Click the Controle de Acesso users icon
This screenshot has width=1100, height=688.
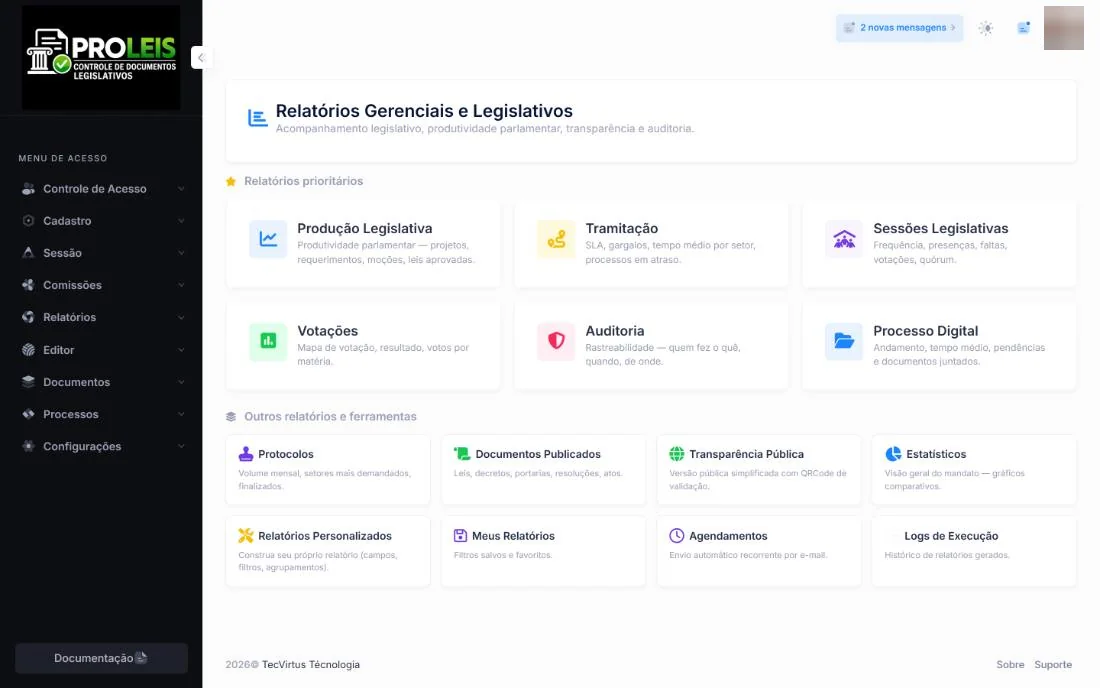[28, 189]
